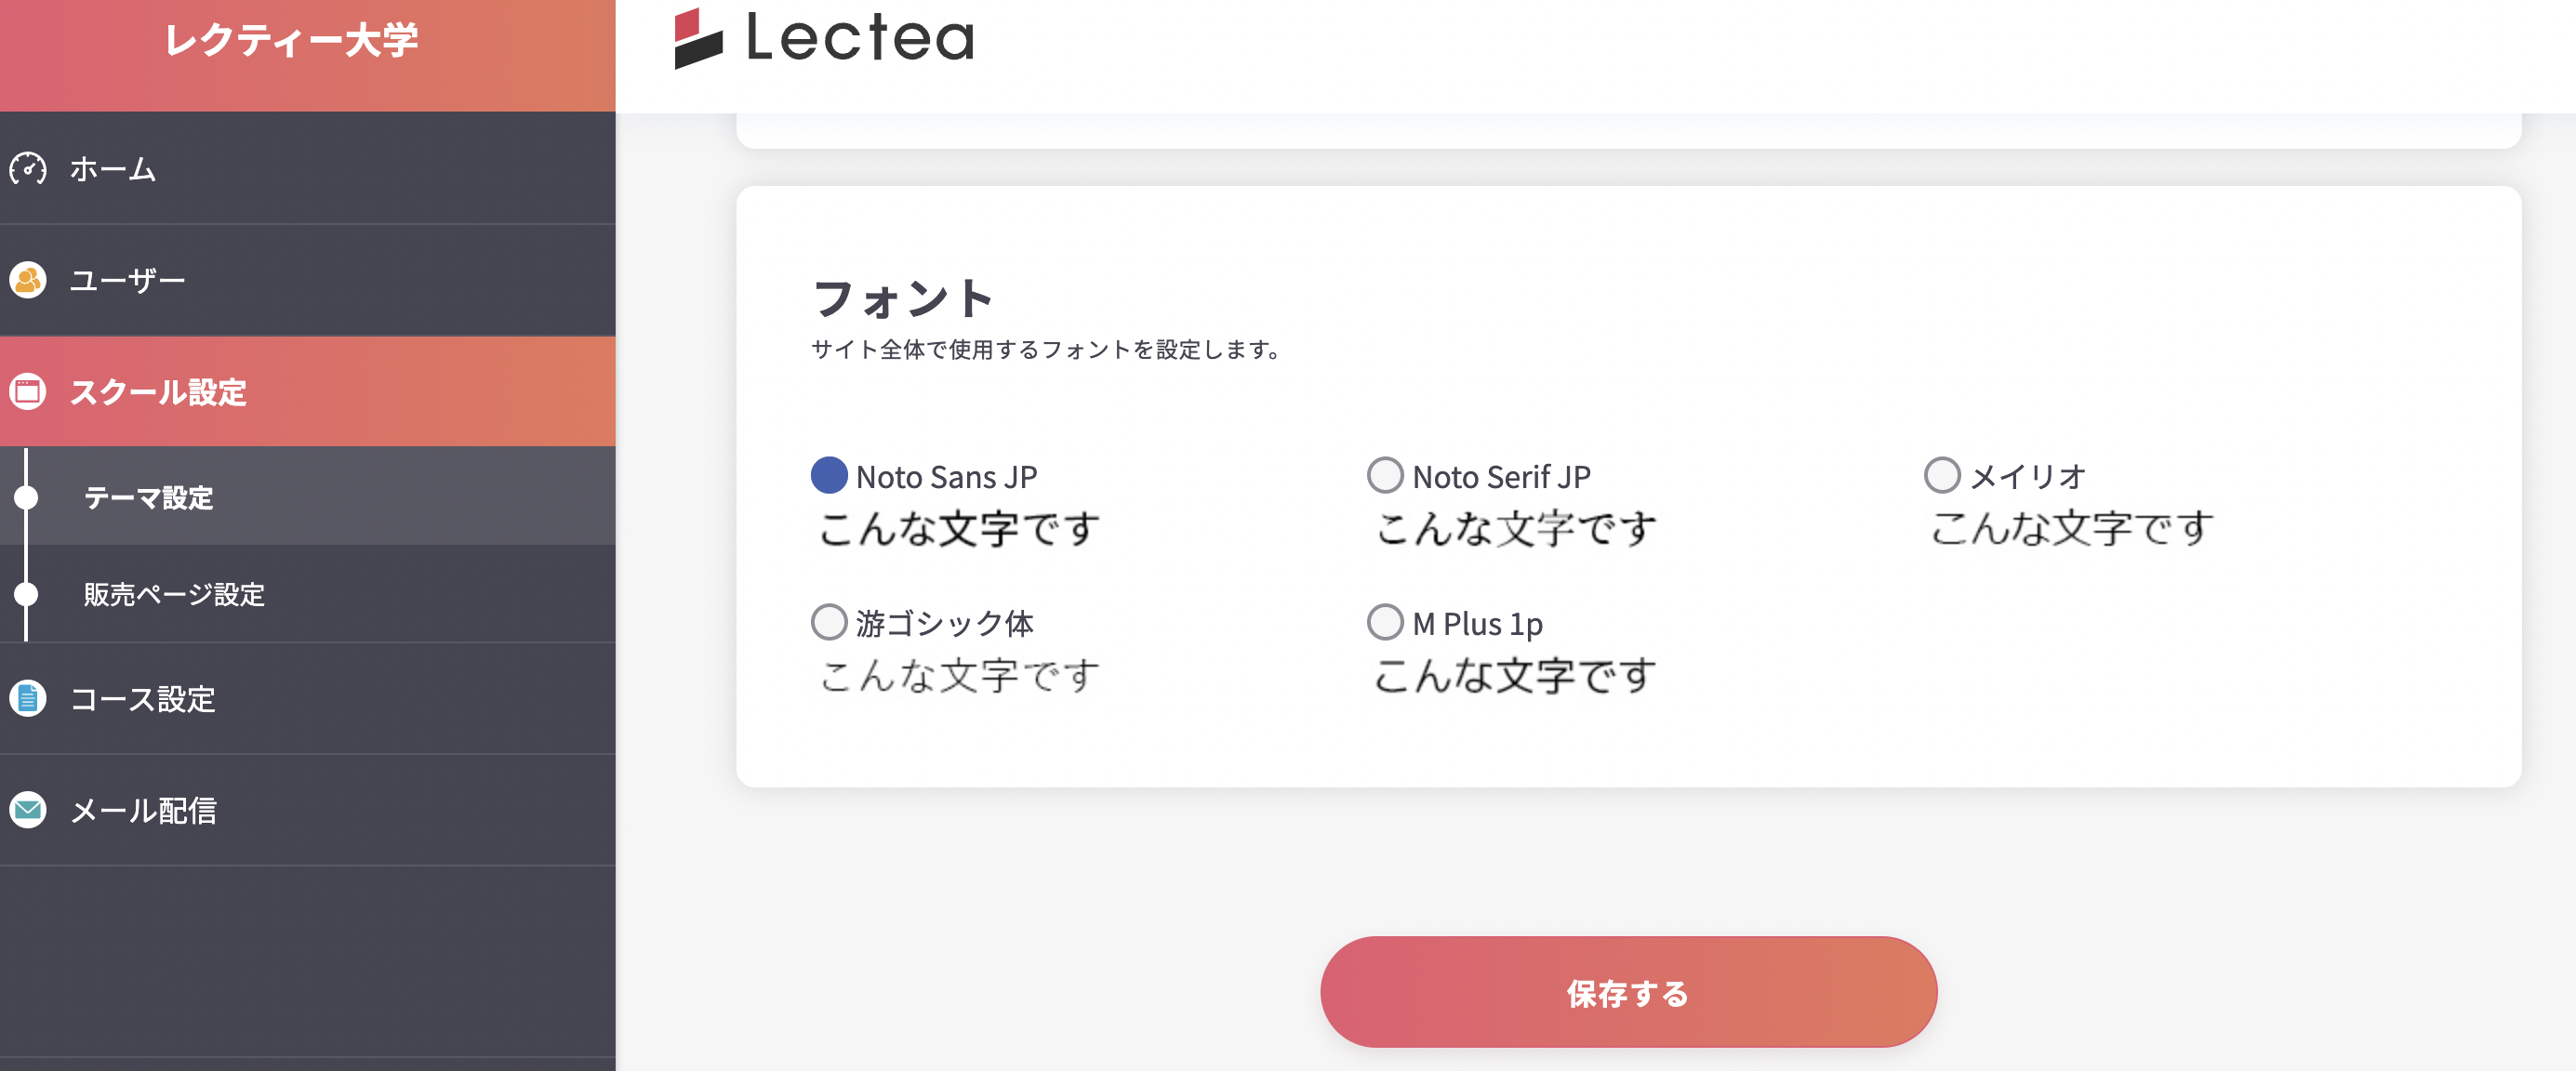Screen dimensions: 2576x1071
Task: Click the Lectea logo
Action: pos(823,38)
